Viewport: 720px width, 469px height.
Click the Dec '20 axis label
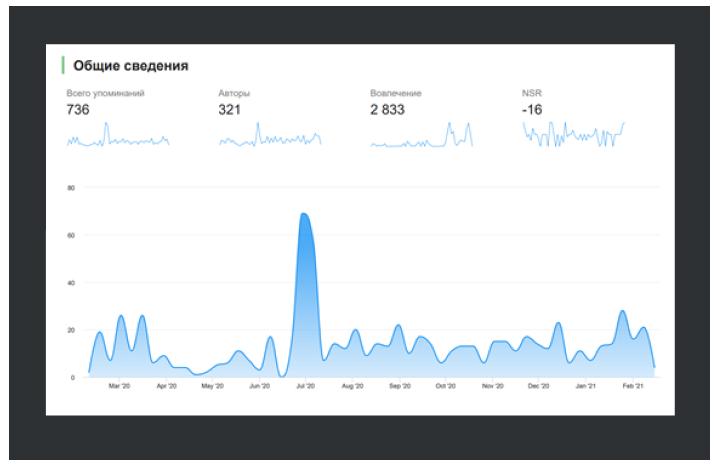tap(539, 386)
